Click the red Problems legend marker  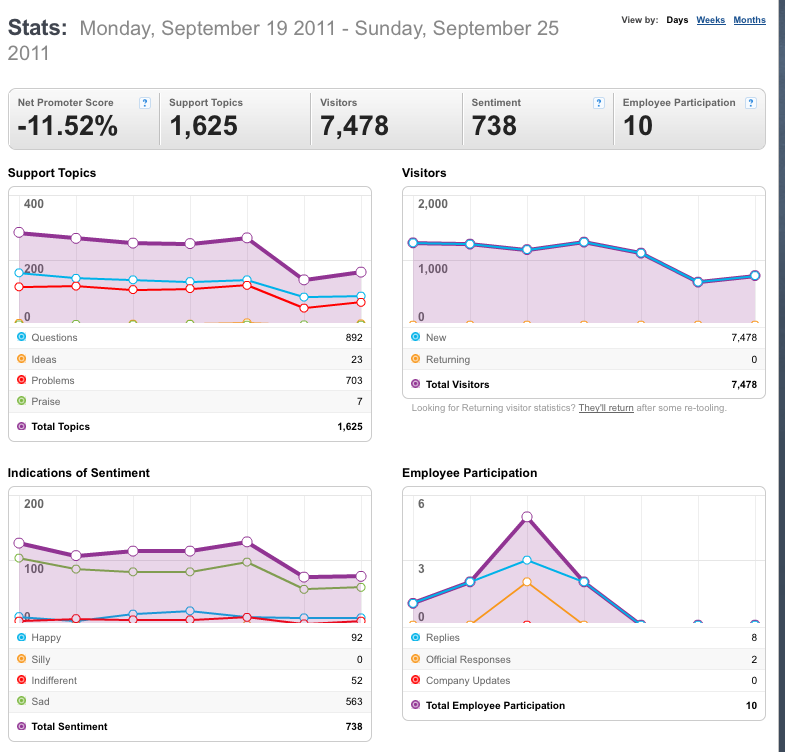[22, 380]
